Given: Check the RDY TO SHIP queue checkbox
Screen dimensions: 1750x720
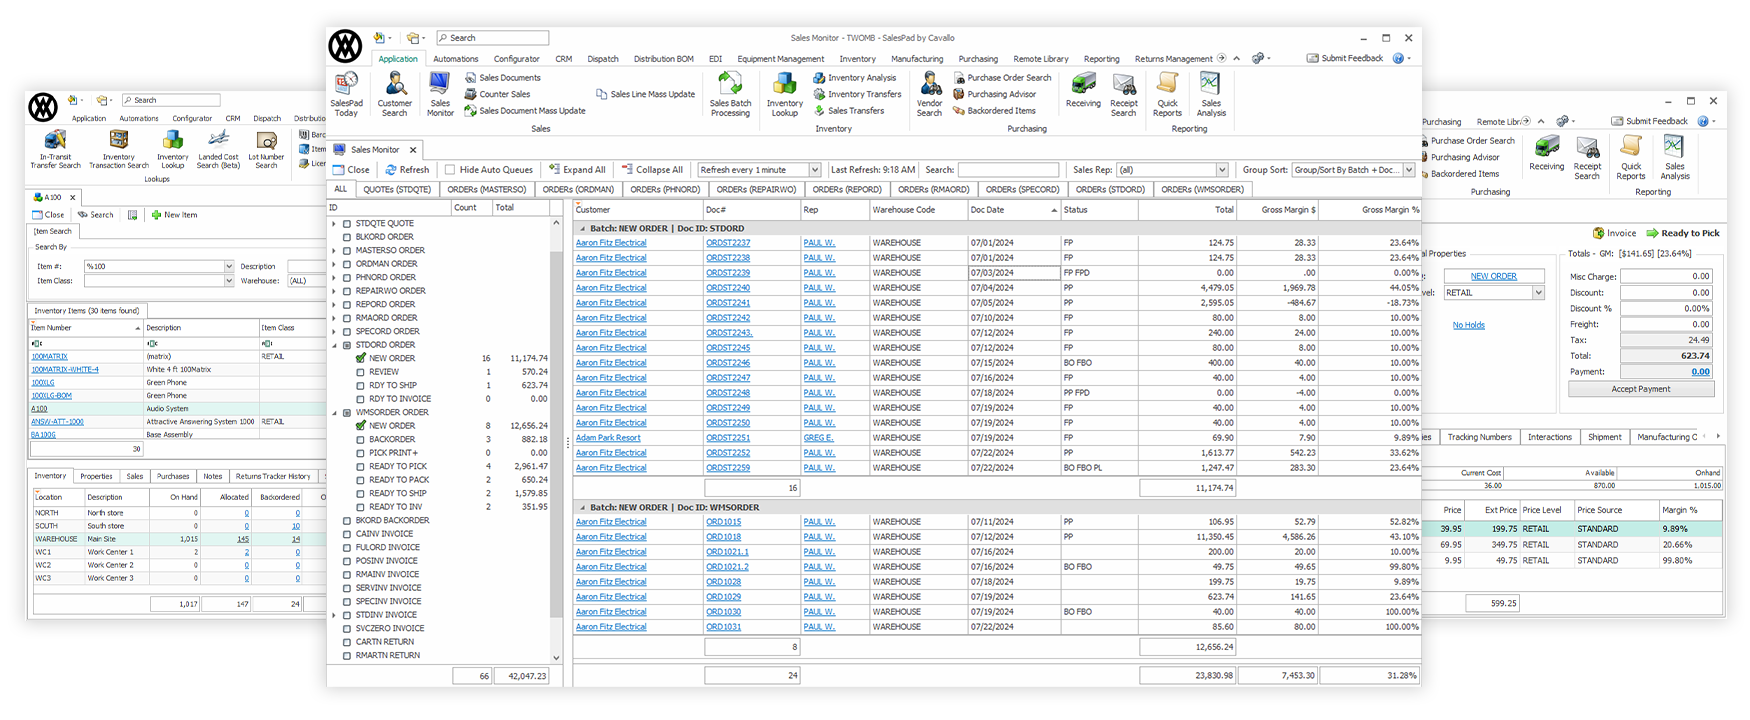Looking at the screenshot, I should 361,385.
